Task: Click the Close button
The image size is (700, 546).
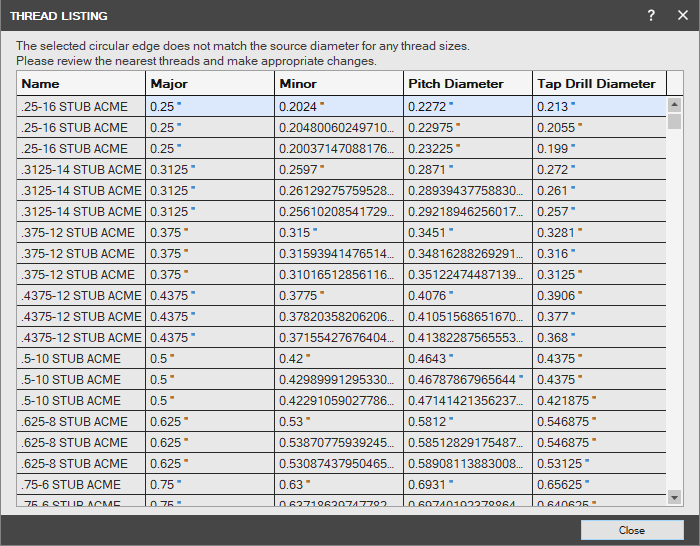Action: (x=632, y=530)
